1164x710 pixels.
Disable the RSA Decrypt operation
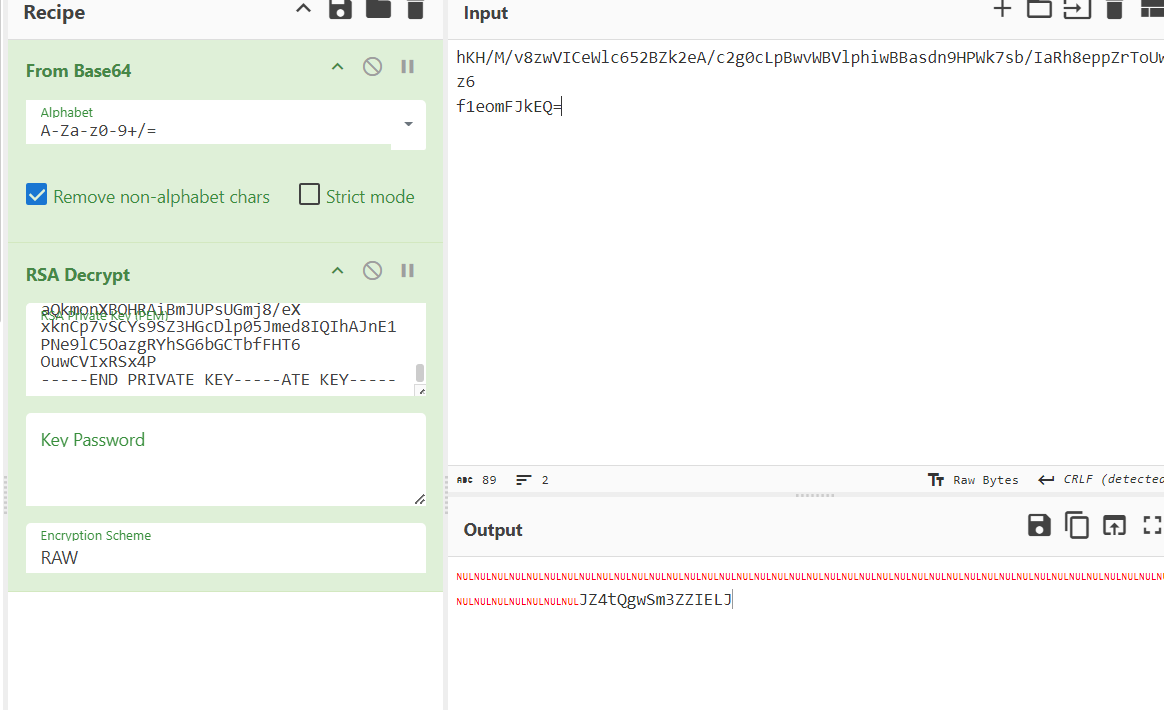click(373, 271)
